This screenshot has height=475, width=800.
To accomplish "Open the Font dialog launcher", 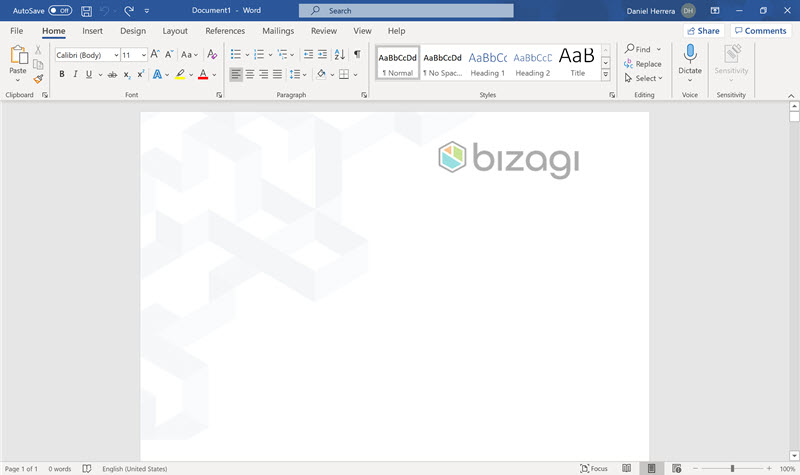I will [219, 95].
